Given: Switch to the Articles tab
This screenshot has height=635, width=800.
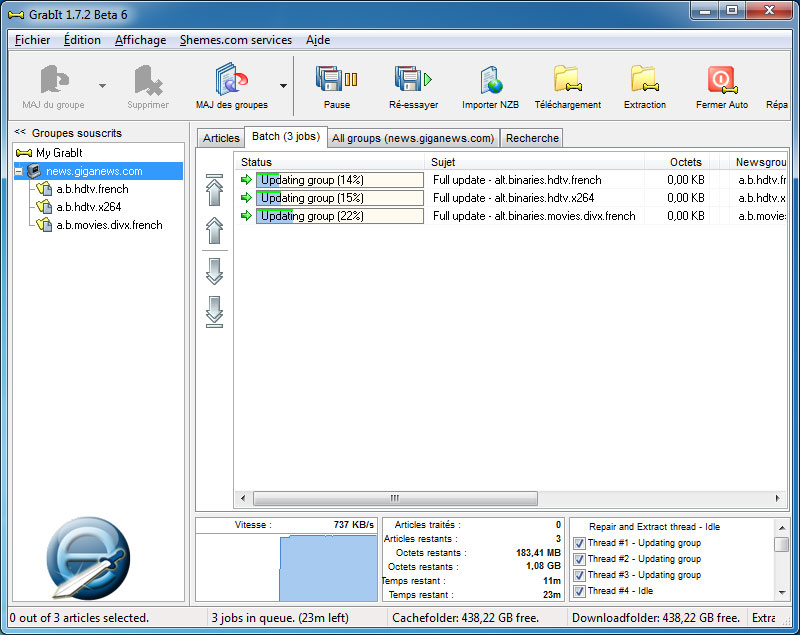Looking at the screenshot, I should pyautogui.click(x=221, y=138).
